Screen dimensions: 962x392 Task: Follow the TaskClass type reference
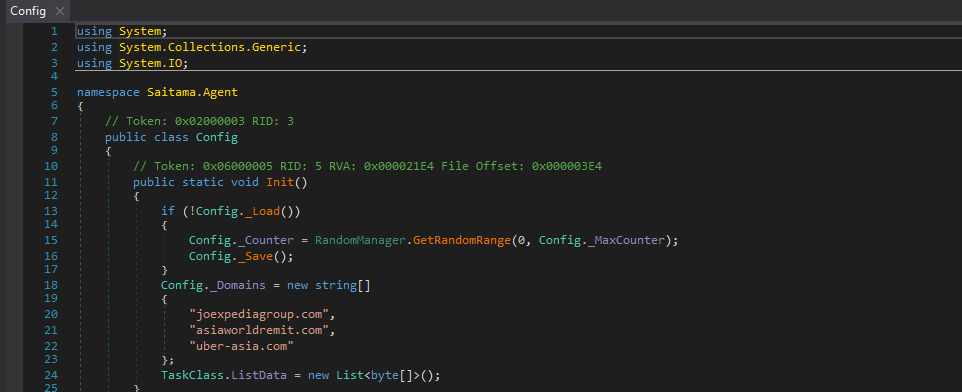coord(192,375)
